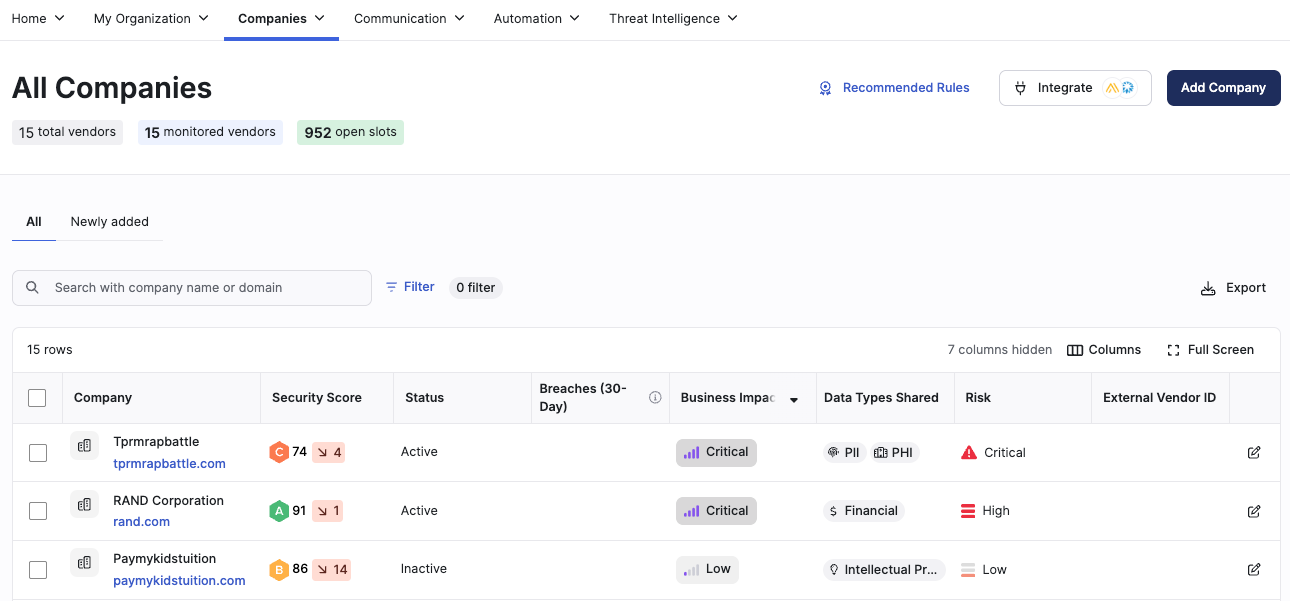Open the Companies menu
Image resolution: width=1290 pixels, height=601 pixels.
click(x=281, y=18)
